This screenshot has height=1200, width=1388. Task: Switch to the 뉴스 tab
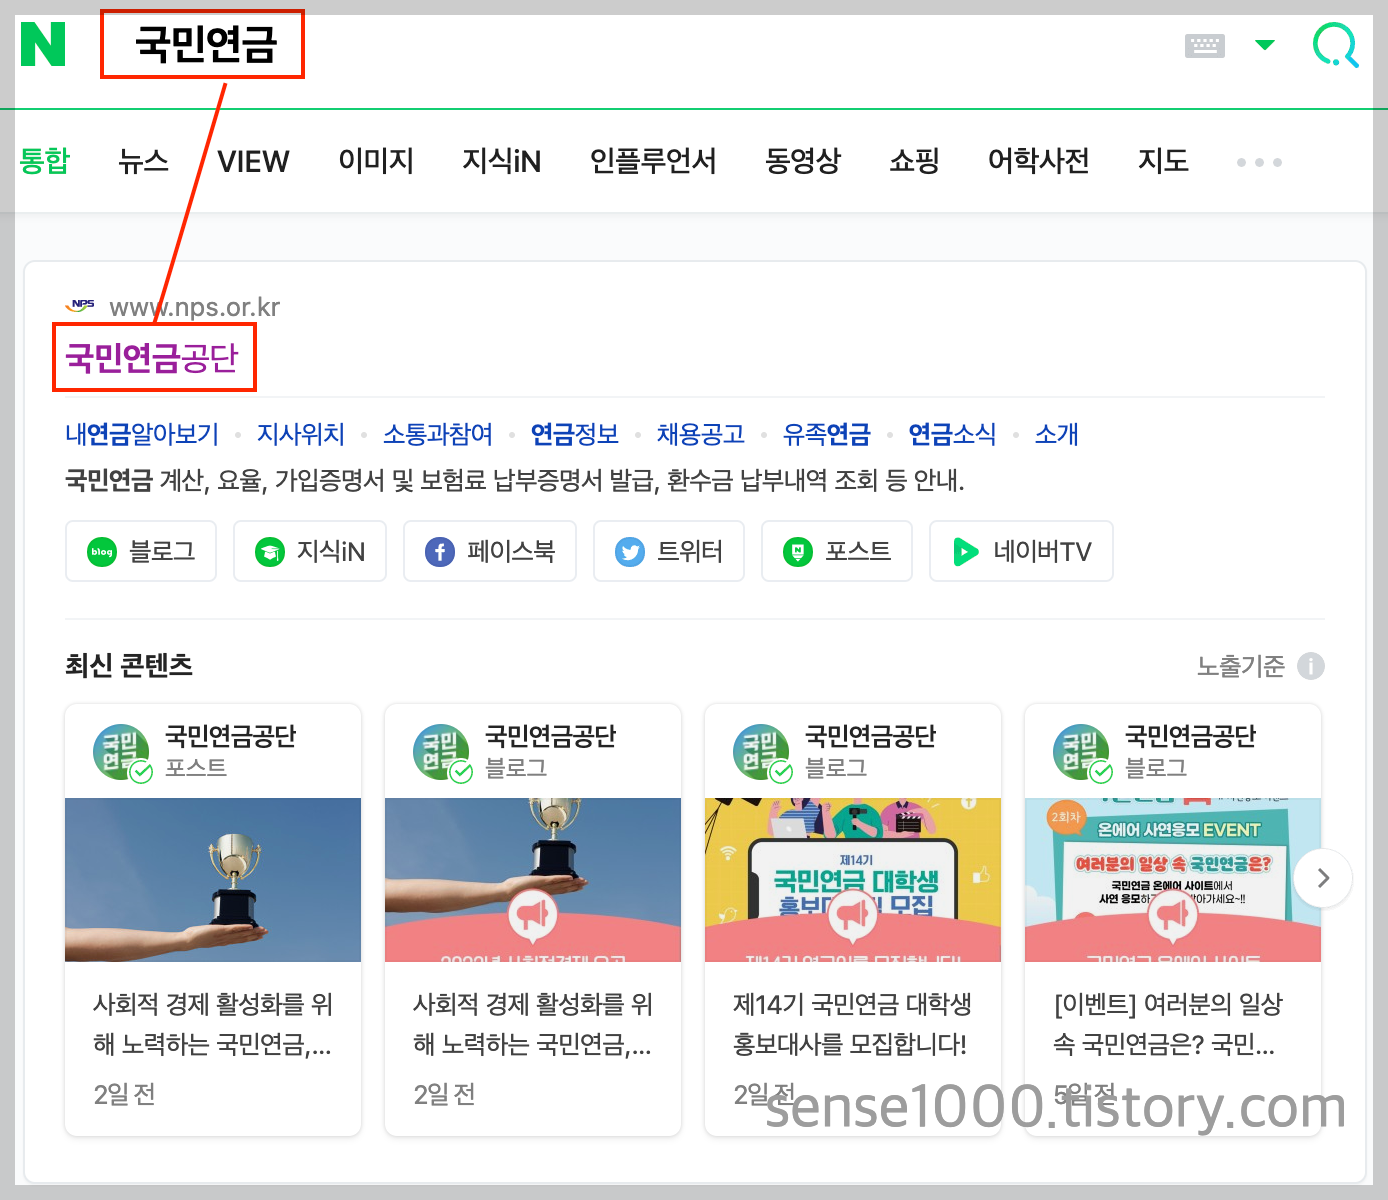click(x=143, y=161)
